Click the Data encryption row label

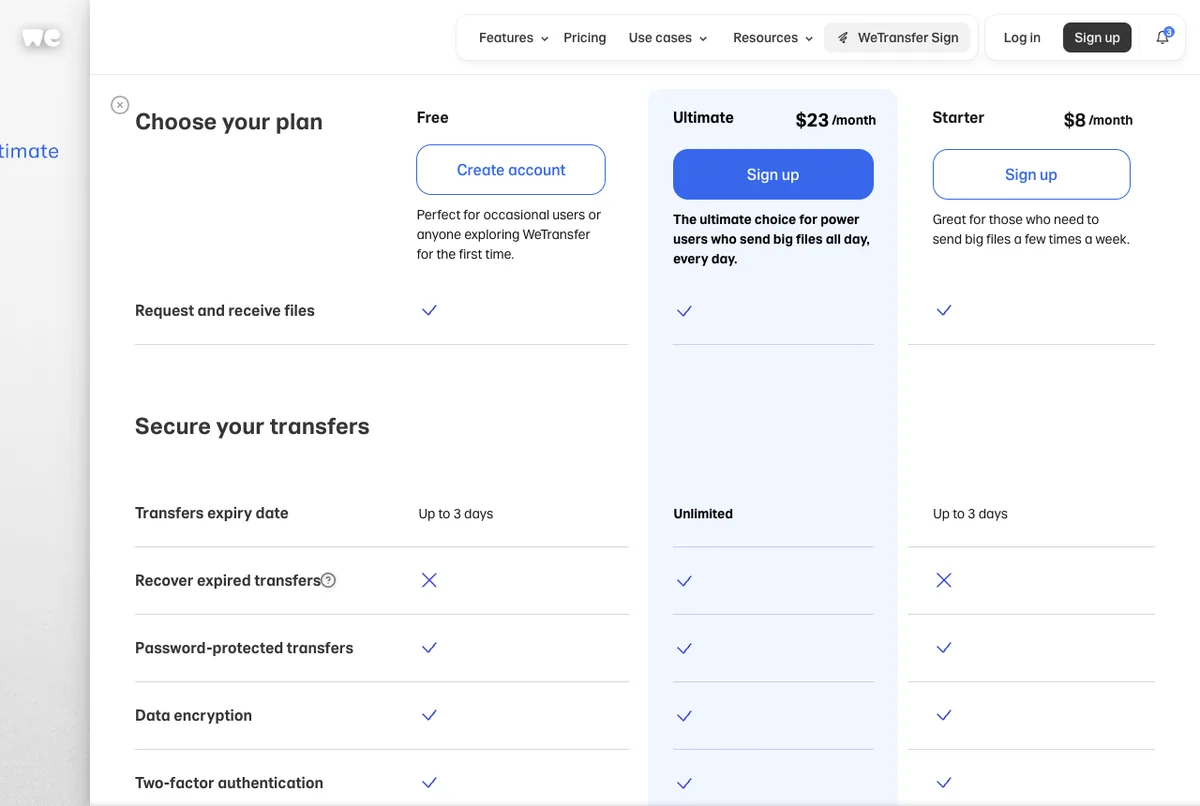(193, 716)
